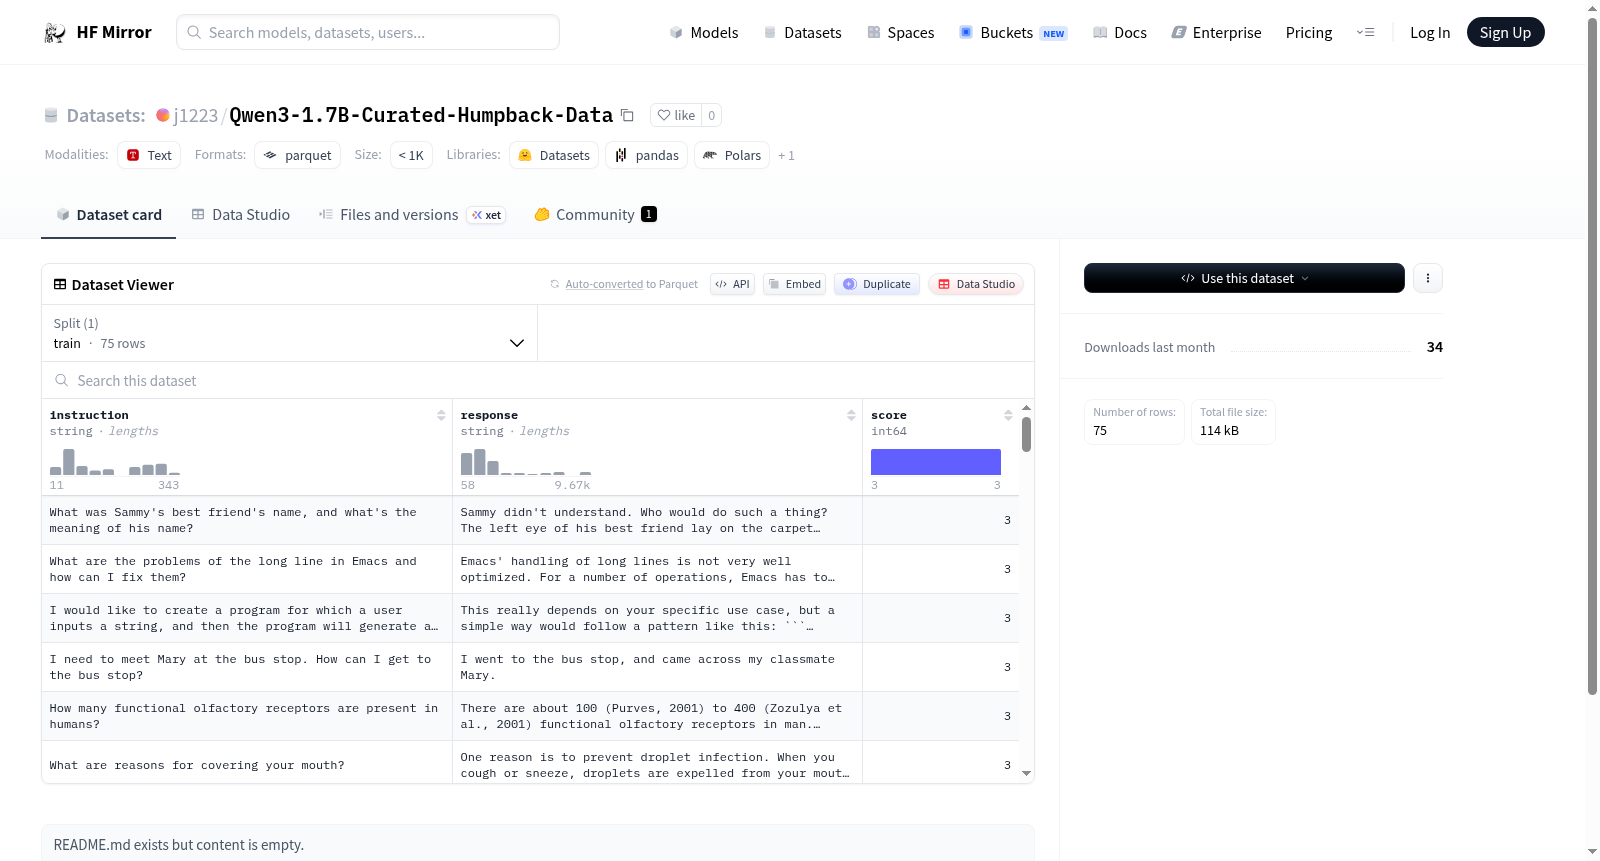Copy dataset name with the copy icon
This screenshot has height=861, width=1600.
tap(627, 115)
